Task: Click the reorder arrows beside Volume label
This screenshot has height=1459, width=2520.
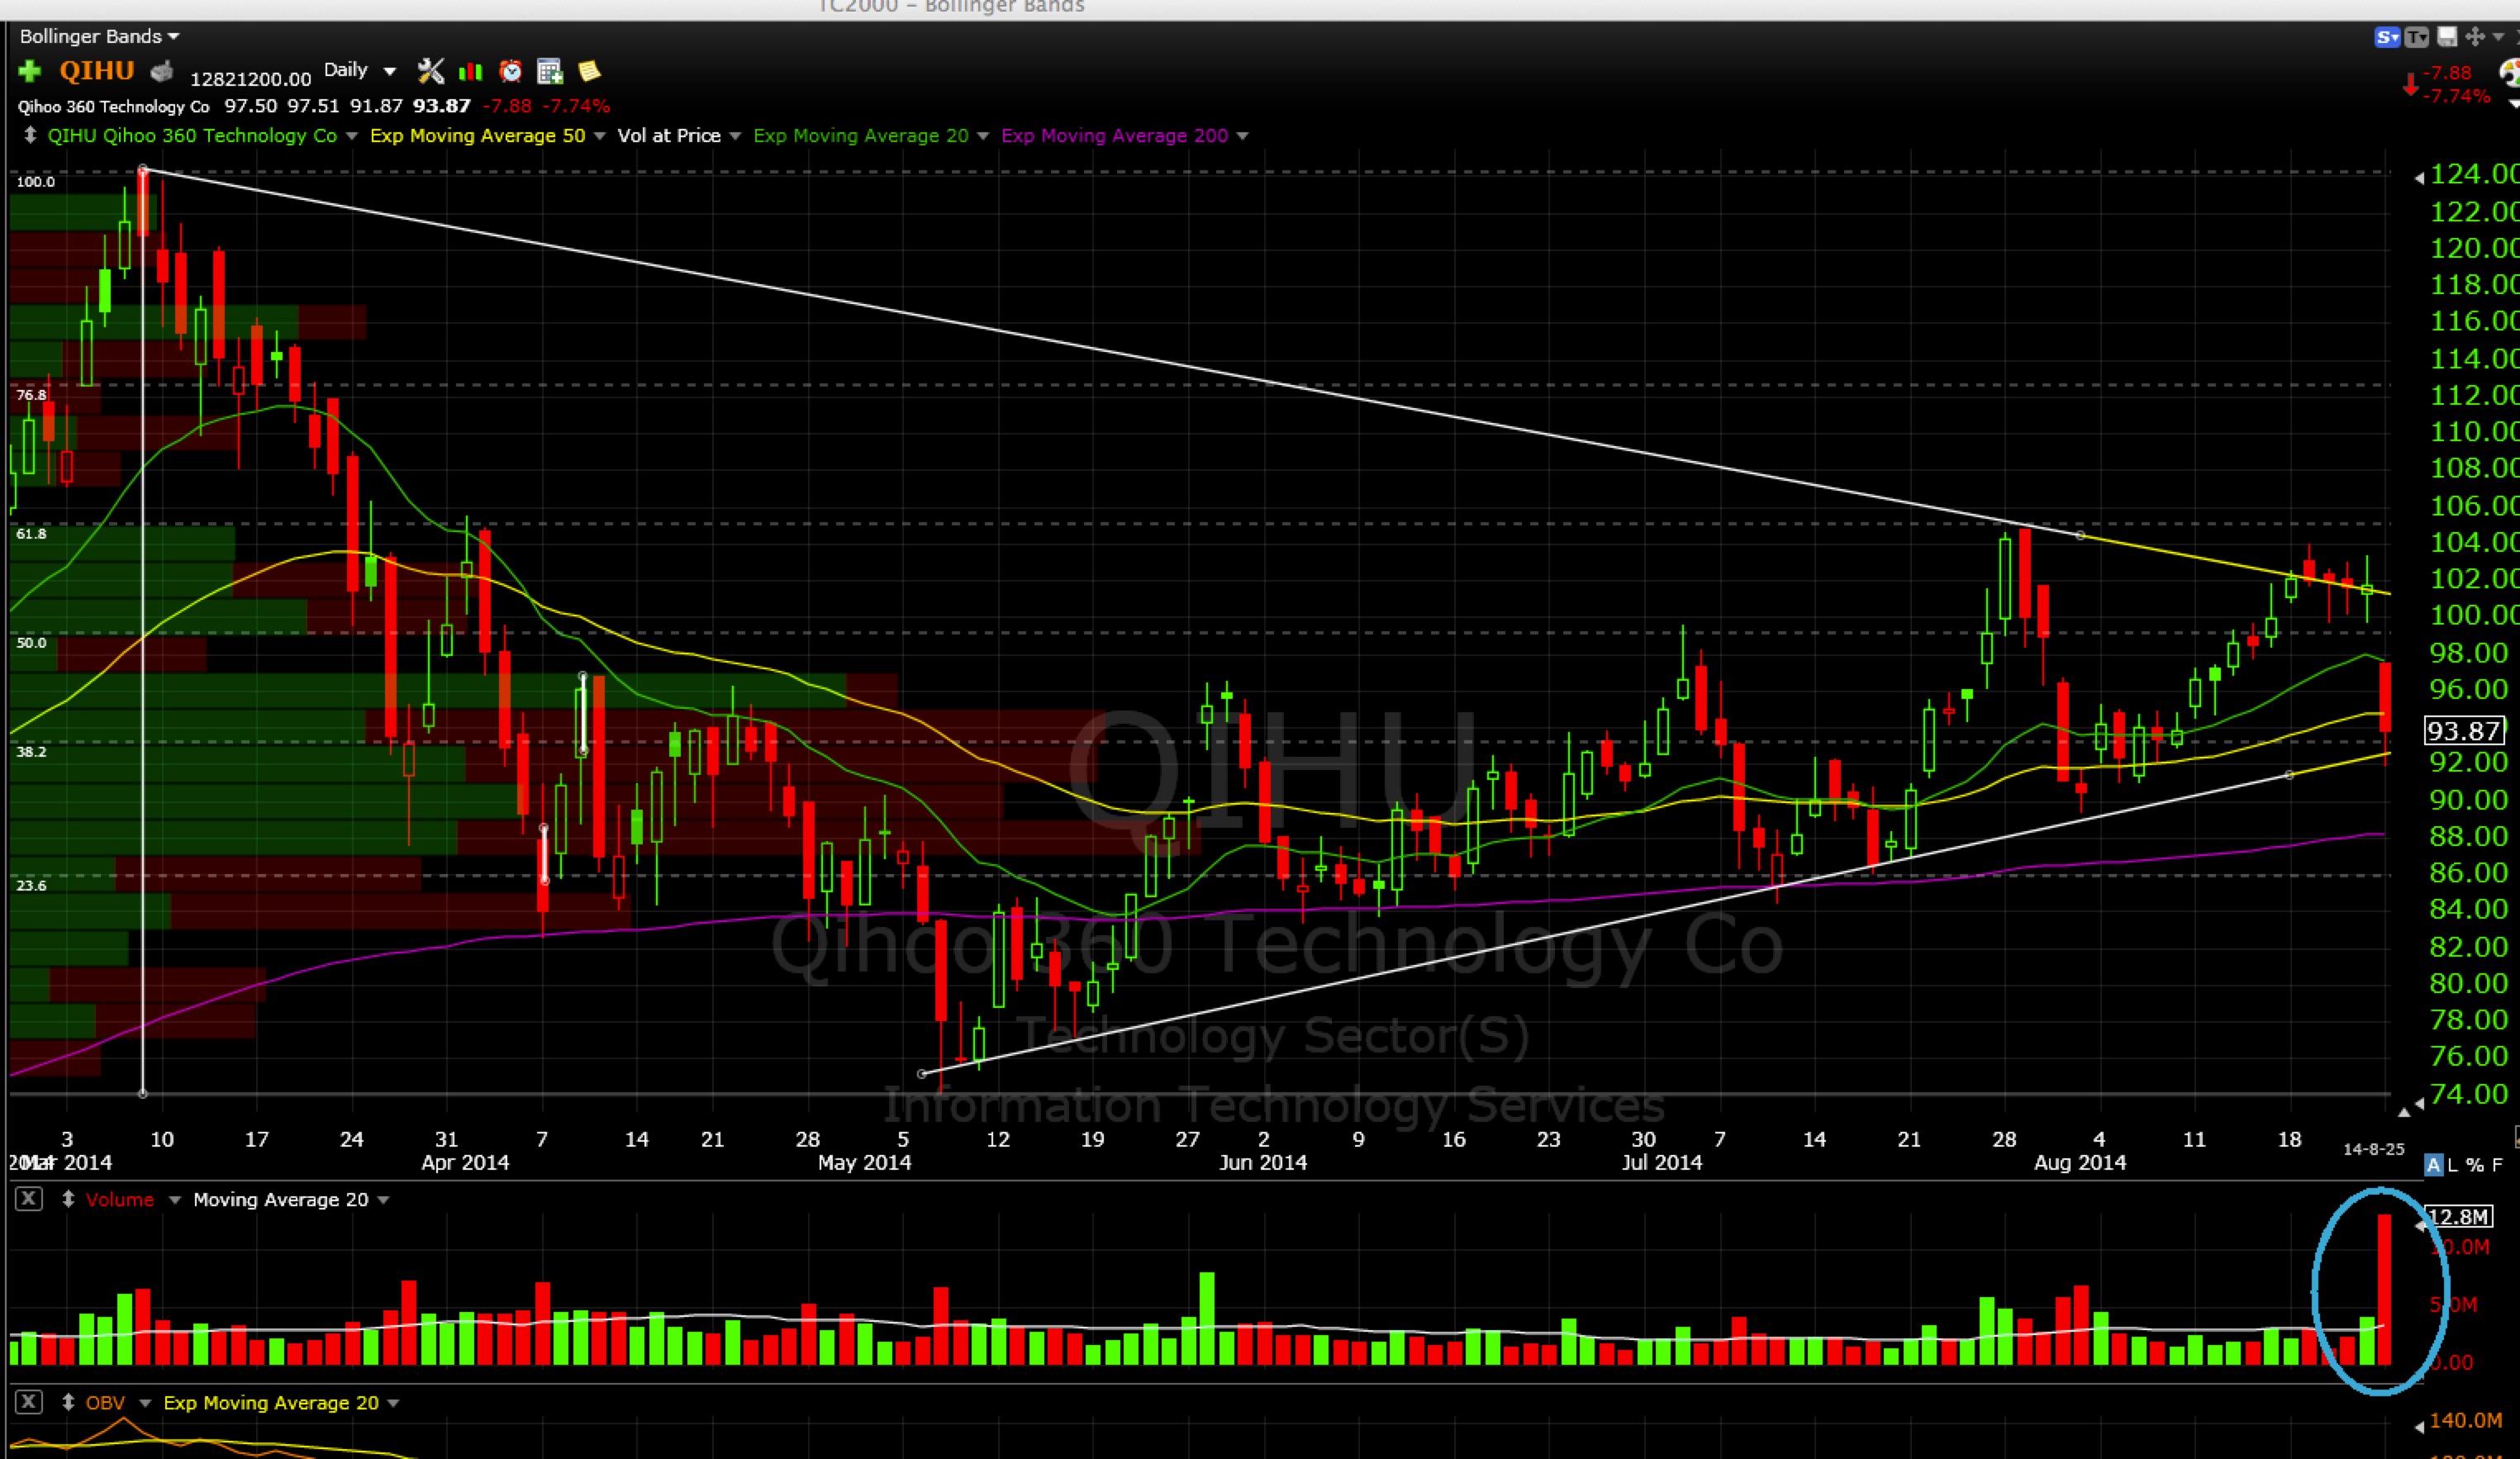Action: [x=68, y=1199]
